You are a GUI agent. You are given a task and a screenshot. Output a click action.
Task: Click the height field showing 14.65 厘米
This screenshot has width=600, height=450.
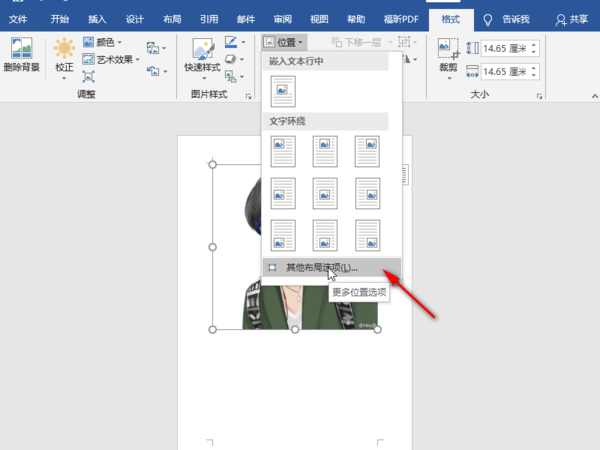pyautogui.click(x=506, y=49)
